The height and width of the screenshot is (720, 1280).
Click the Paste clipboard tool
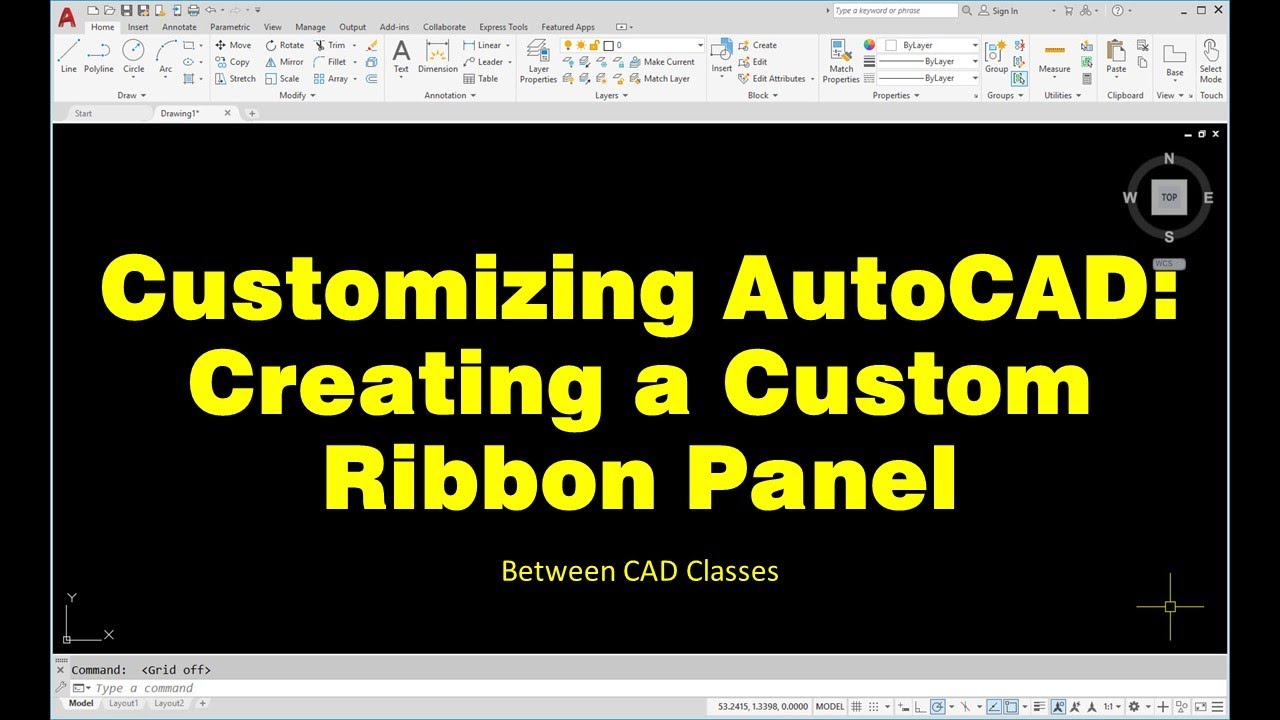pos(1116,58)
